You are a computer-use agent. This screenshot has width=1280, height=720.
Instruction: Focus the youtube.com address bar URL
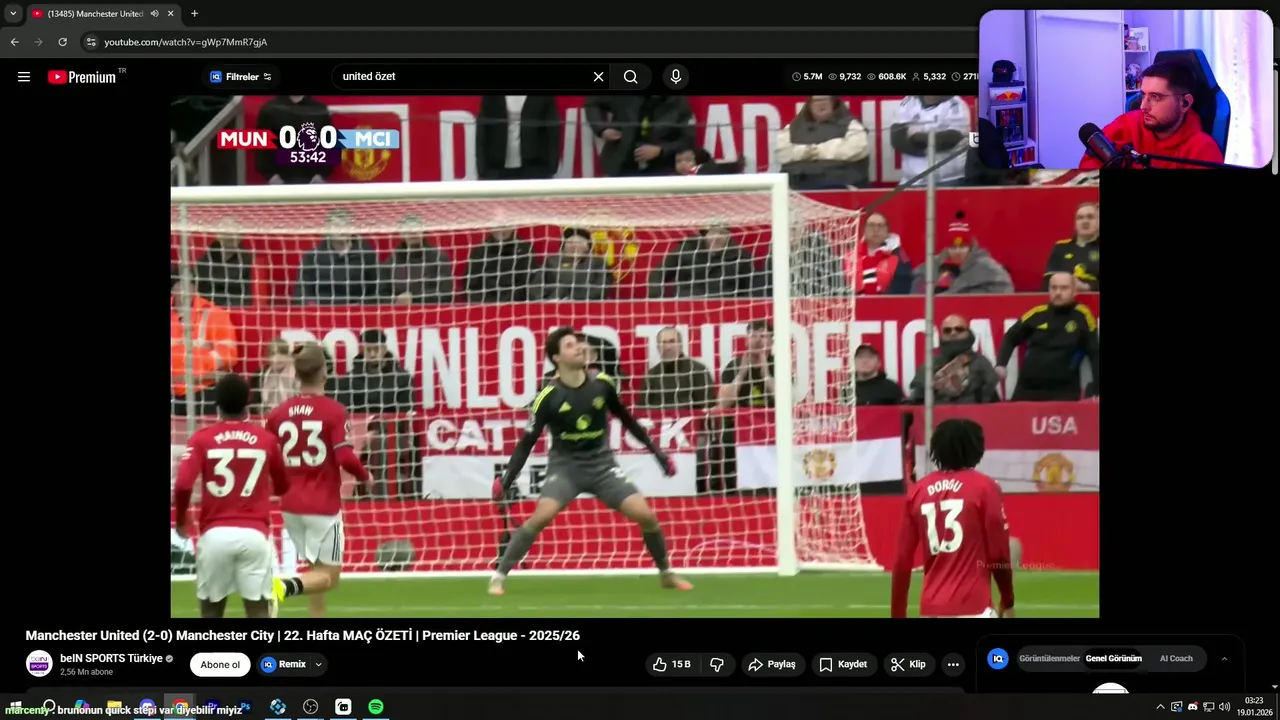pyautogui.click(x=185, y=42)
